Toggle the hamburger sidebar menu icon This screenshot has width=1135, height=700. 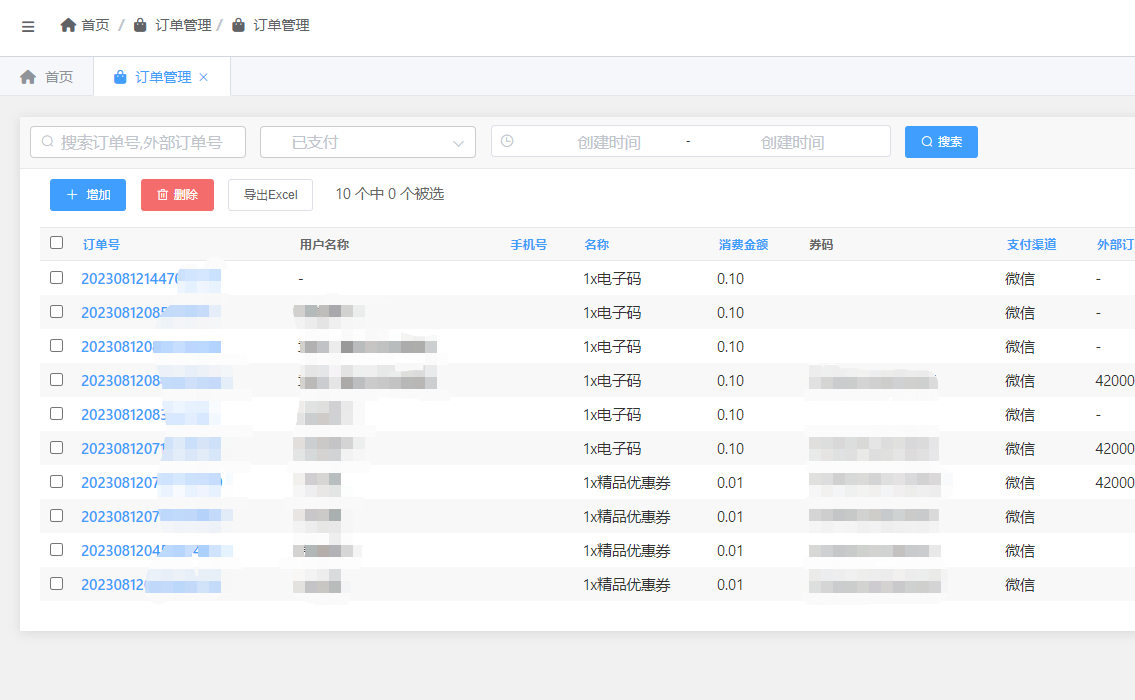tap(28, 26)
